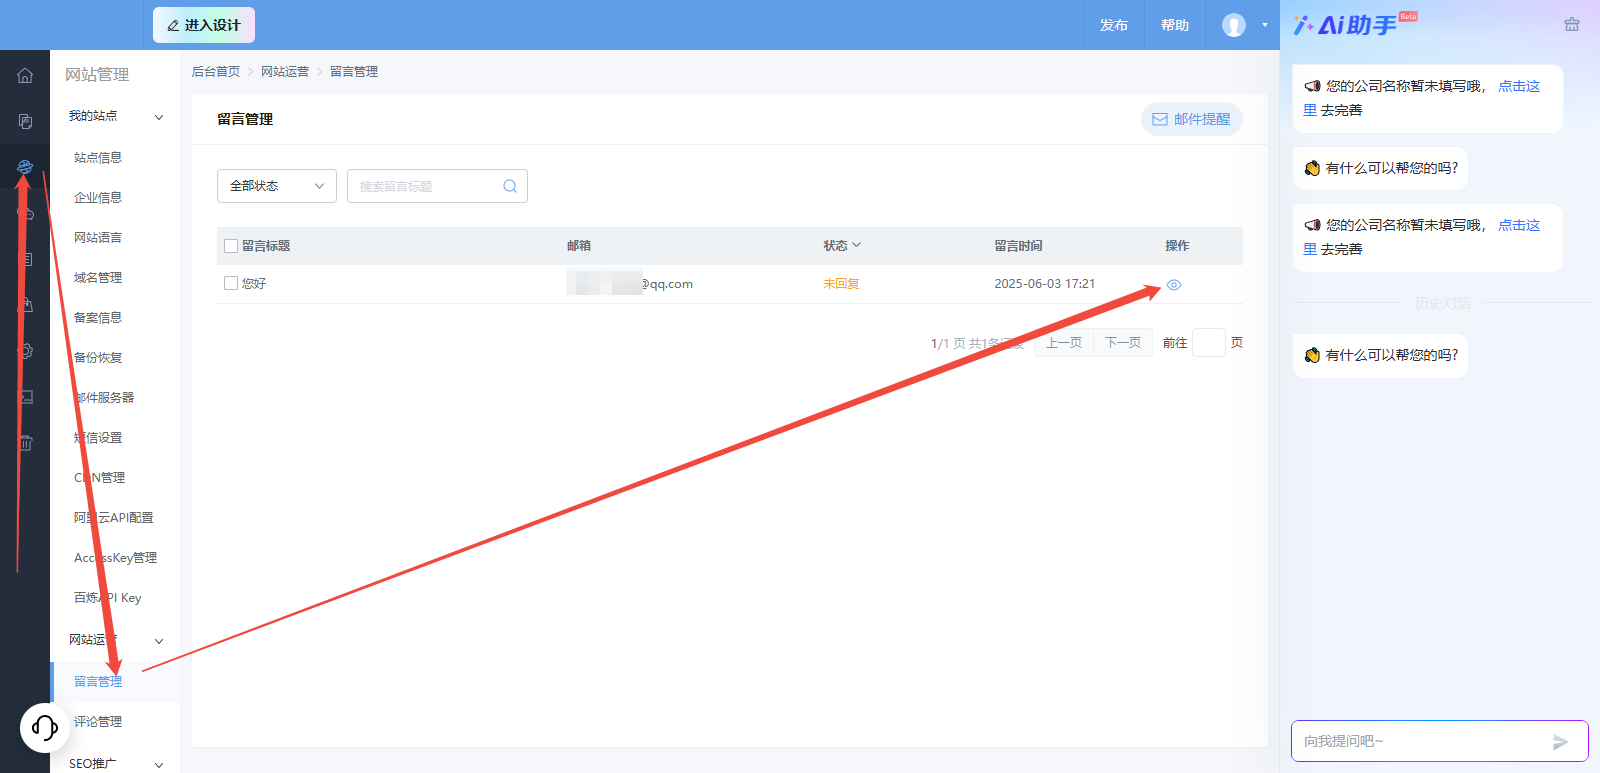This screenshot has width=1600, height=773.
Task: Click the AI assistant send arrow
Action: [x=1560, y=742]
